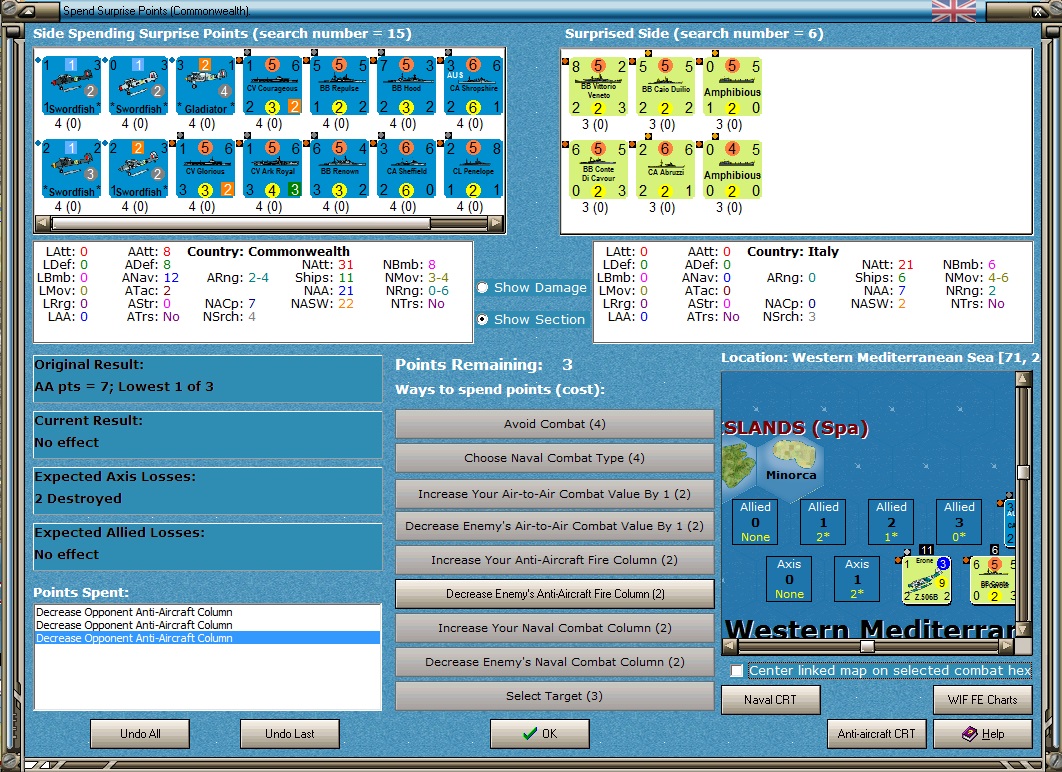Select the BB Caio Duilio counter
This screenshot has width=1062, height=772.
click(x=666, y=87)
